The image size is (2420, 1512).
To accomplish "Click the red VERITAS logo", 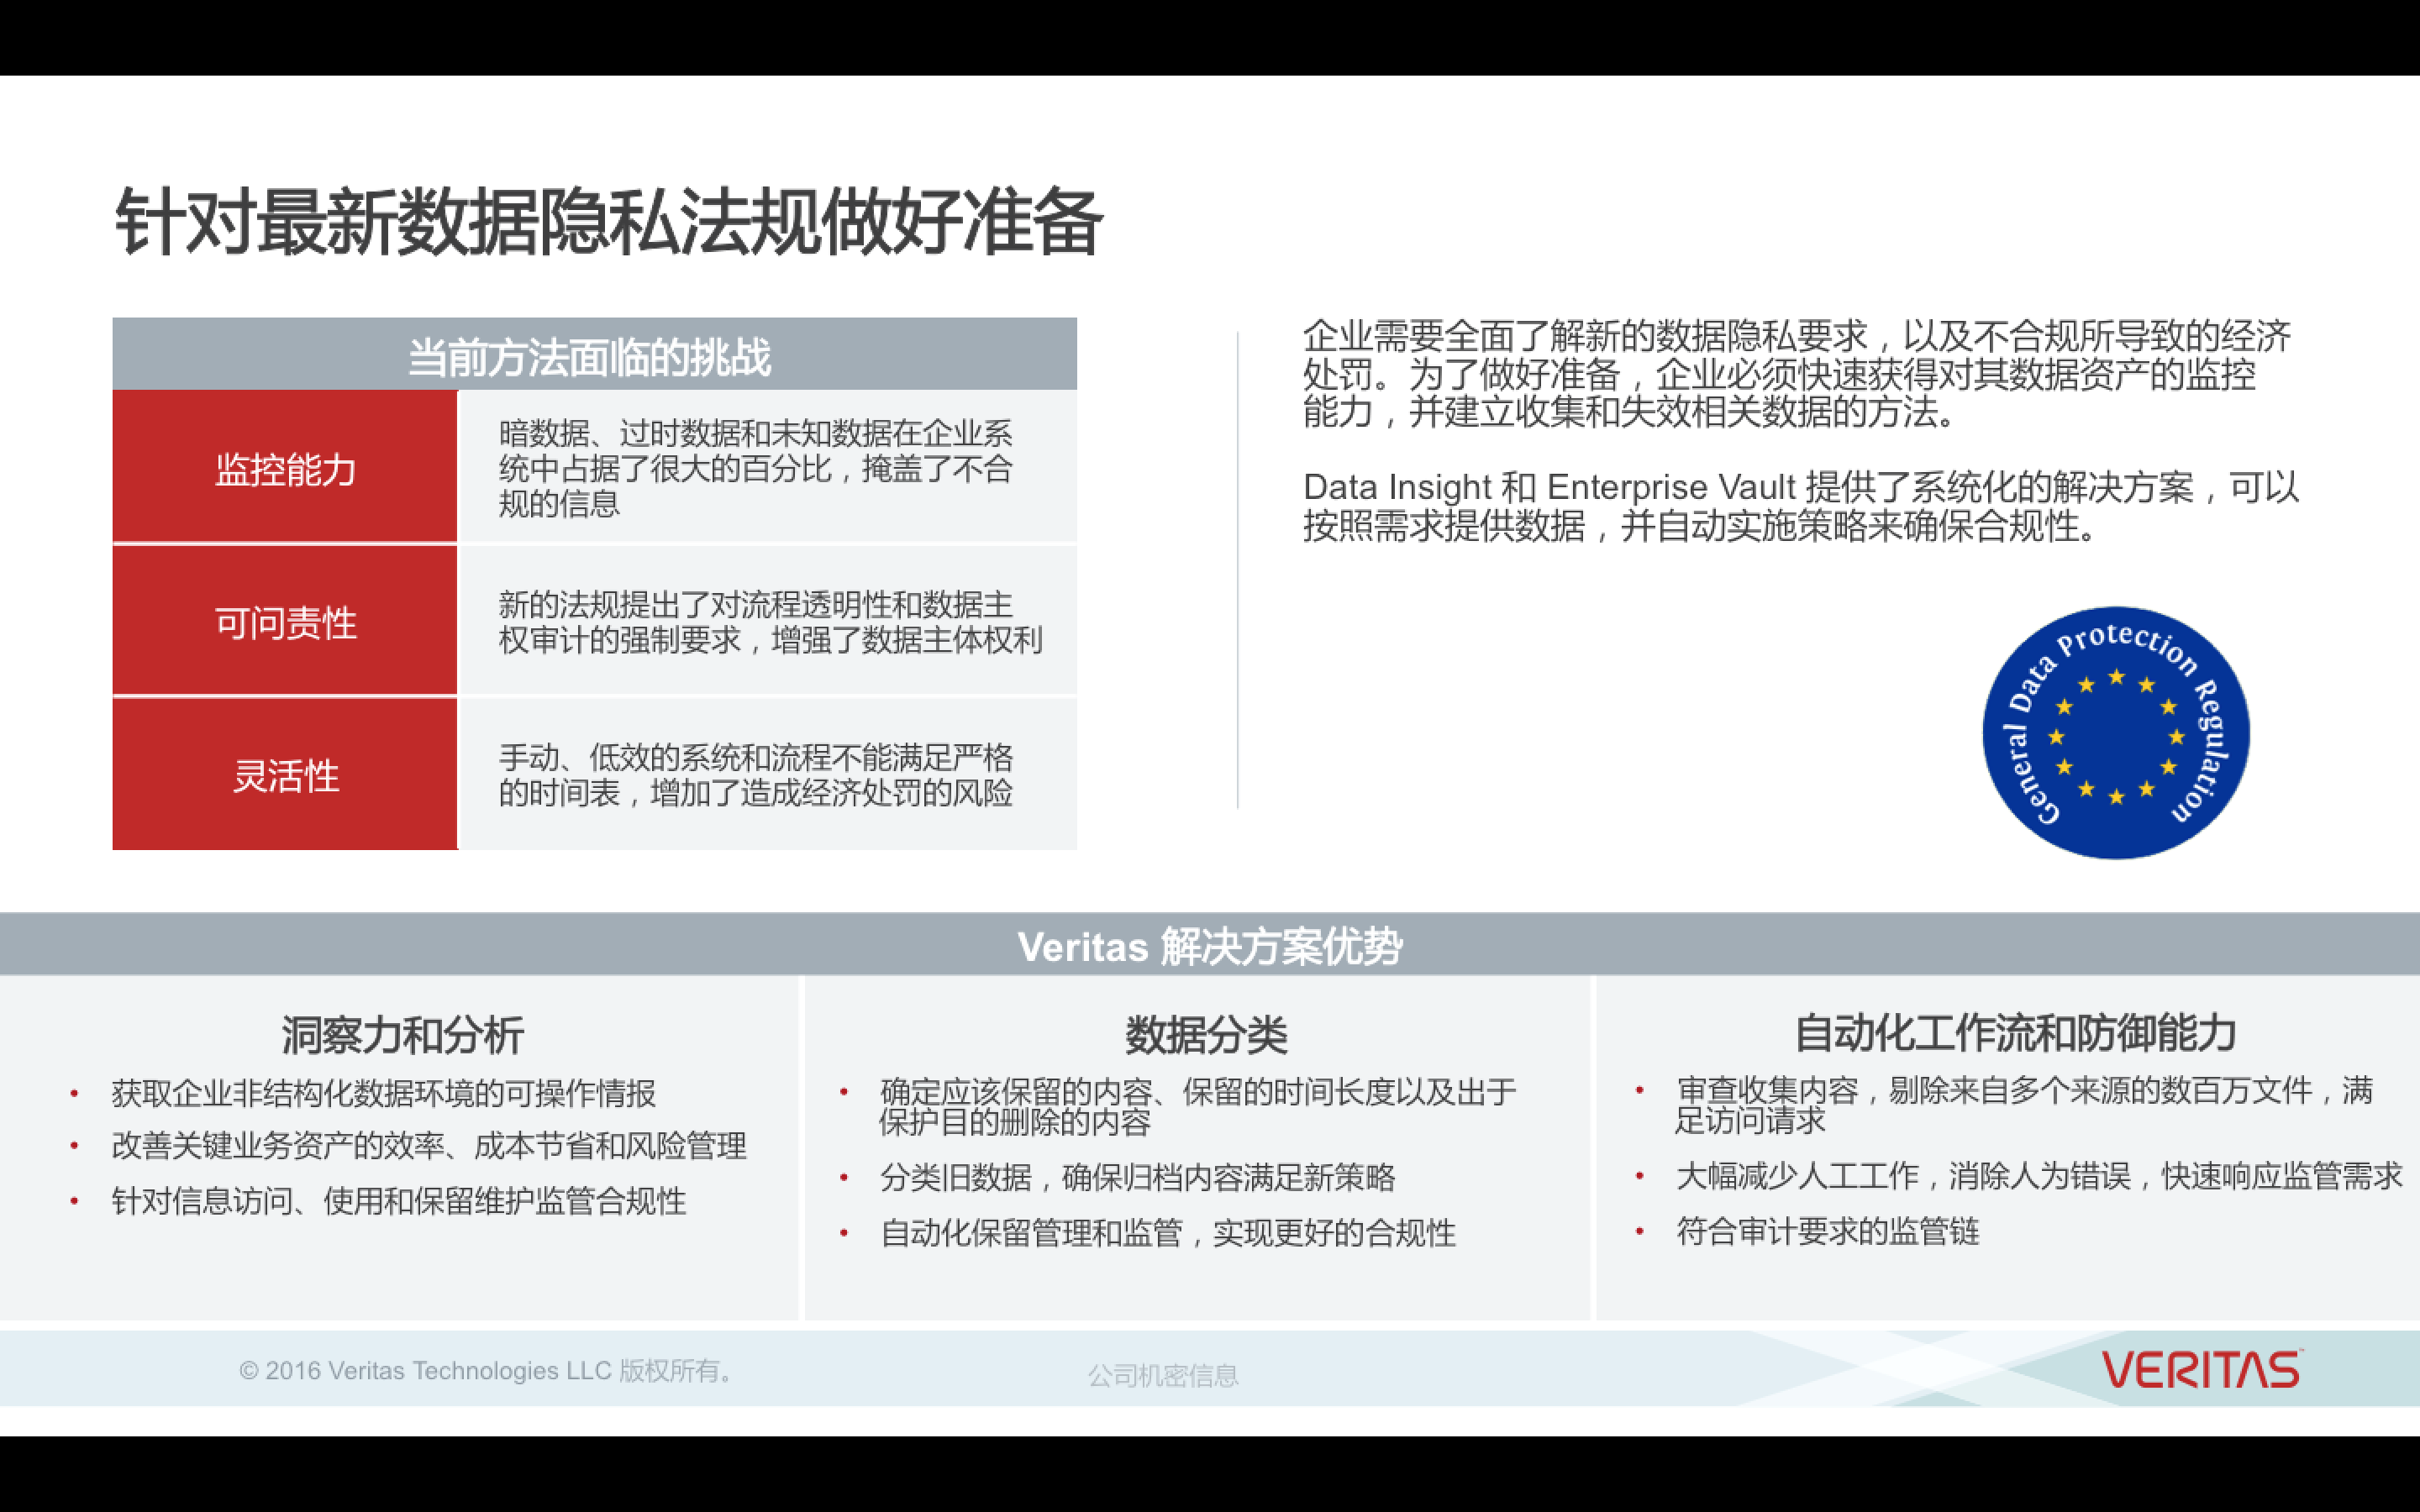I will [2200, 1369].
